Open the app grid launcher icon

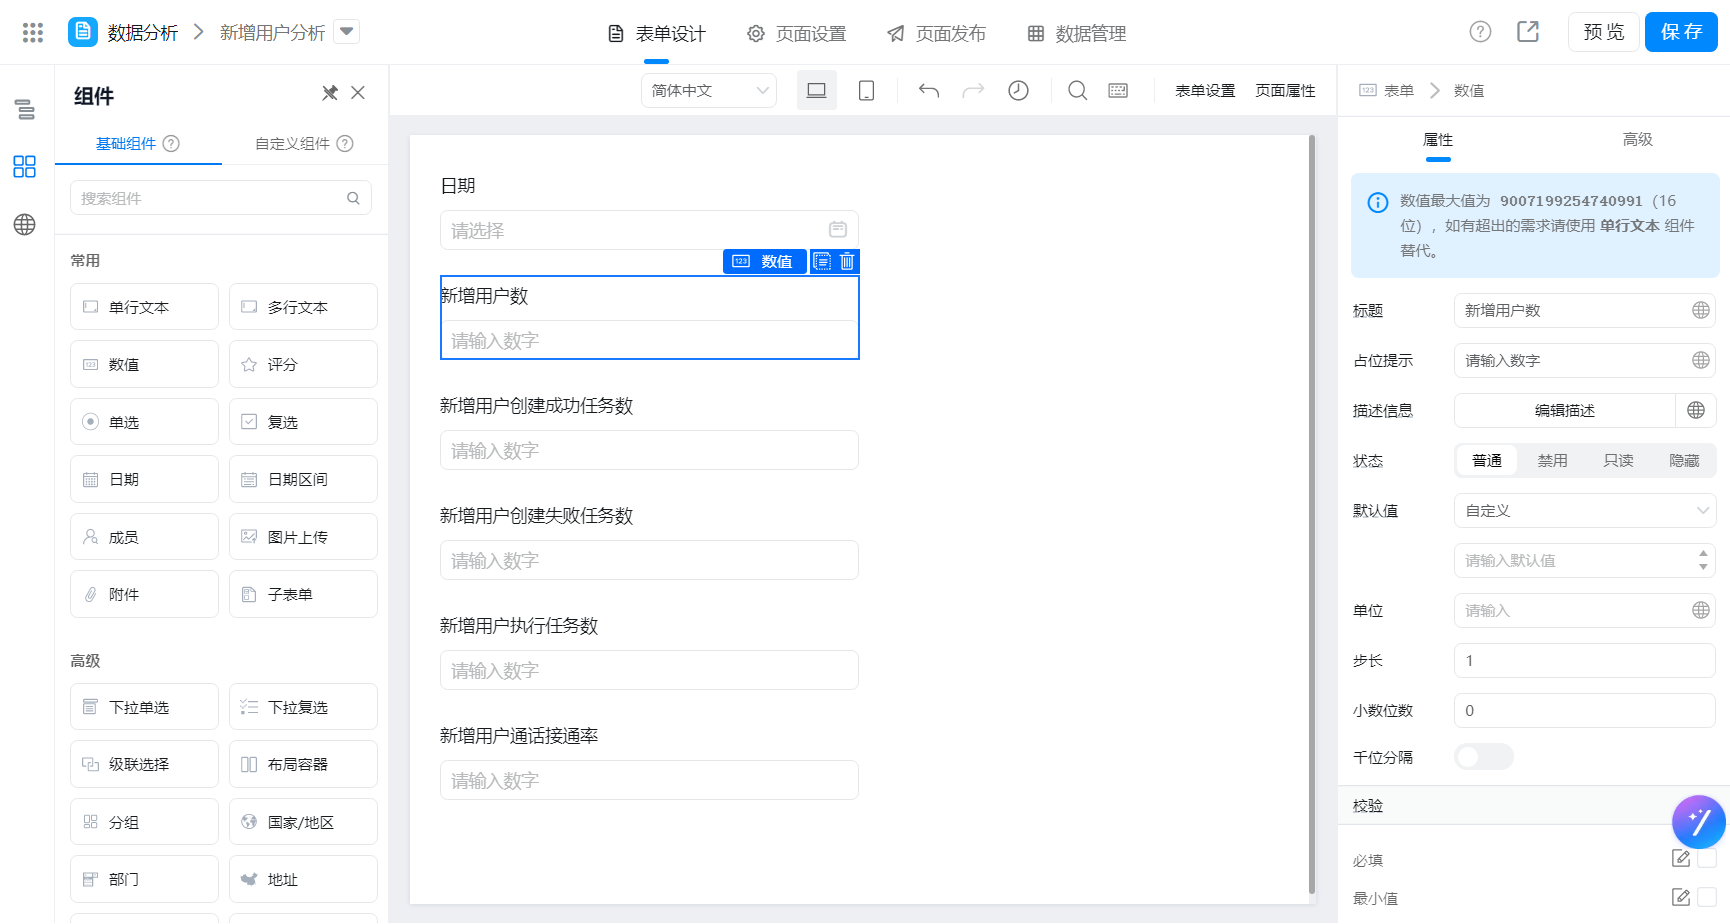(x=33, y=33)
